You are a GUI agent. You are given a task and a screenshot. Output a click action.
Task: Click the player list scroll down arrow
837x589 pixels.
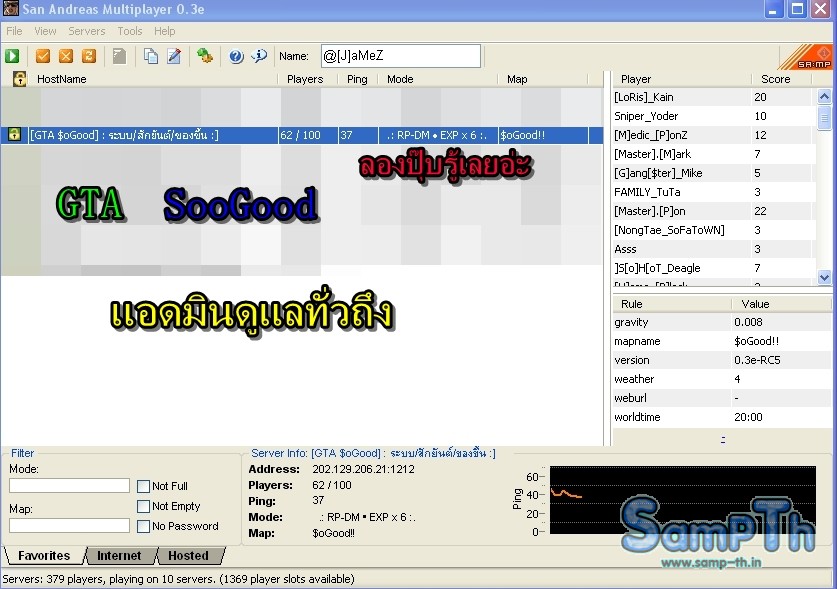[824, 277]
